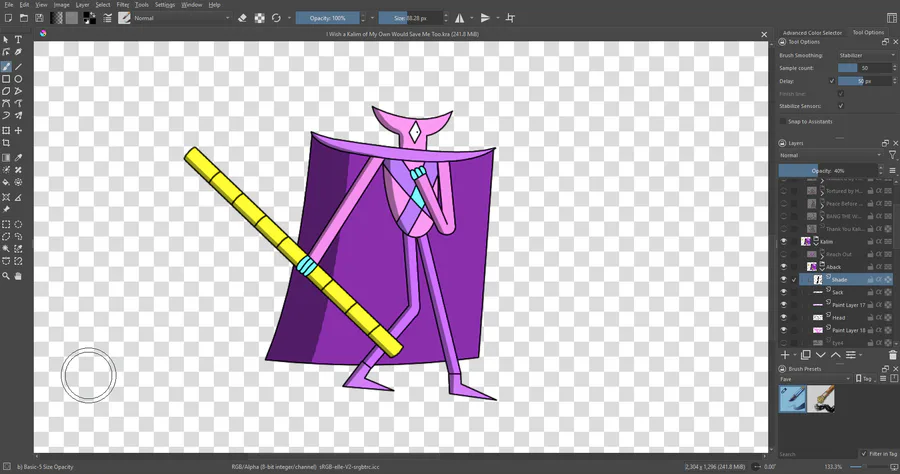Select the Text tool
This screenshot has height=474, width=900.
pos(18,40)
